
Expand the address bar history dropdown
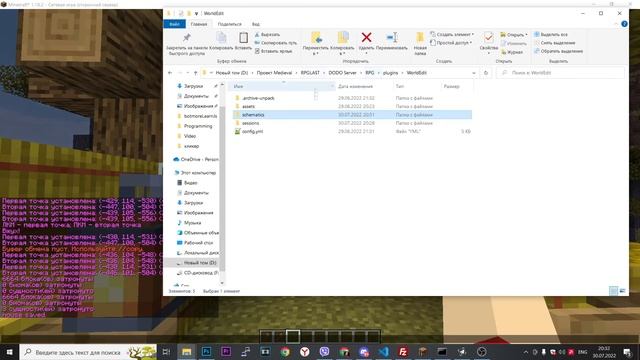point(473,73)
